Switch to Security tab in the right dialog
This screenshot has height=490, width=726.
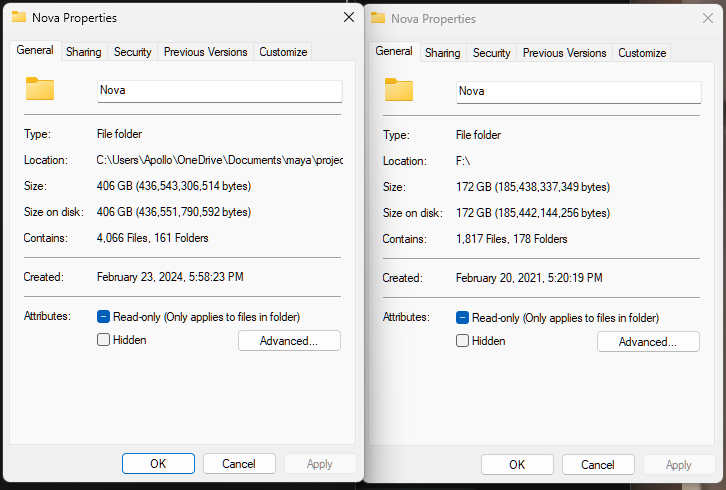pyautogui.click(x=491, y=53)
